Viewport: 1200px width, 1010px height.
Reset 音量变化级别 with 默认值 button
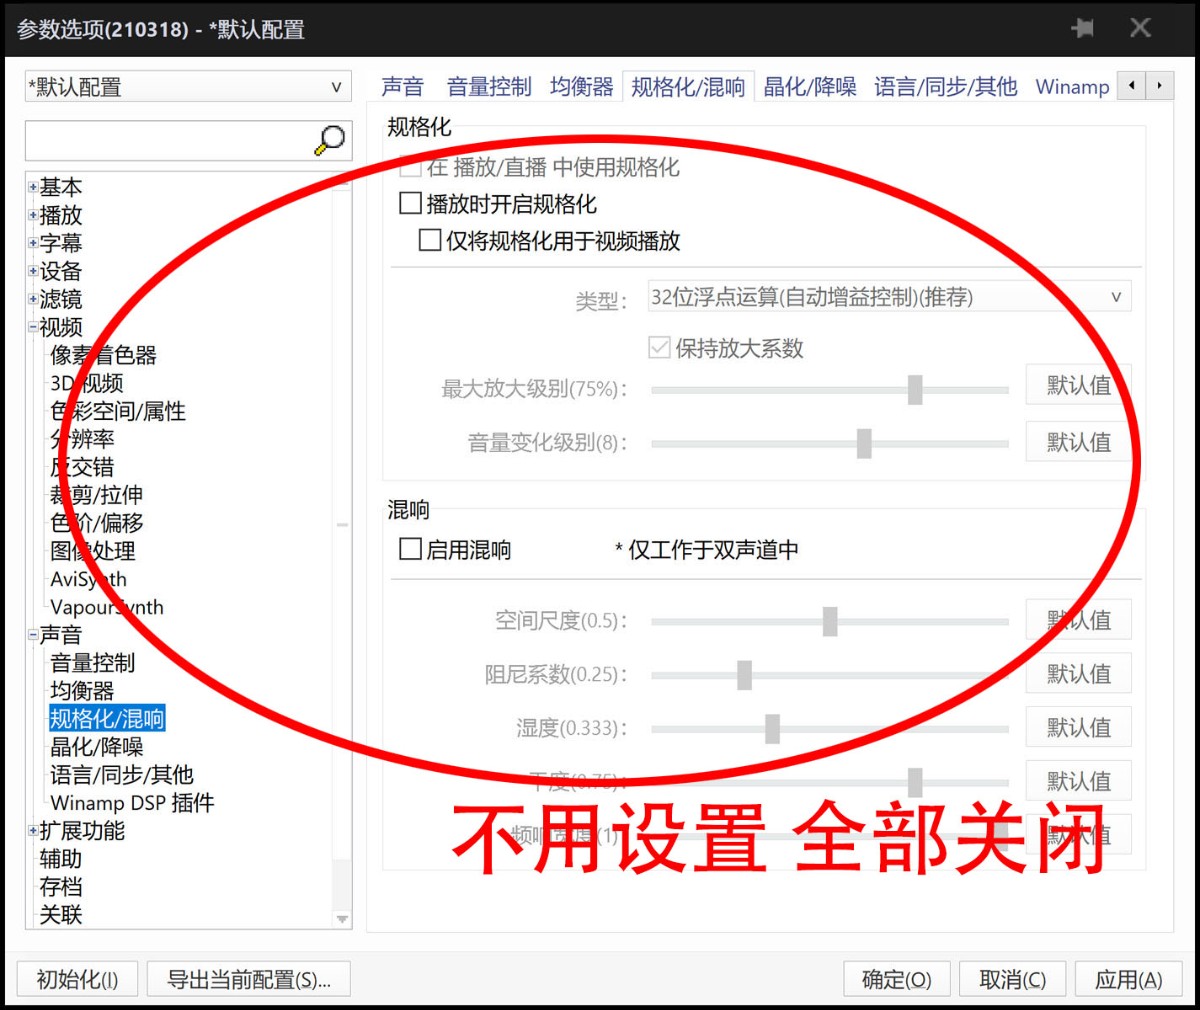pos(1079,441)
